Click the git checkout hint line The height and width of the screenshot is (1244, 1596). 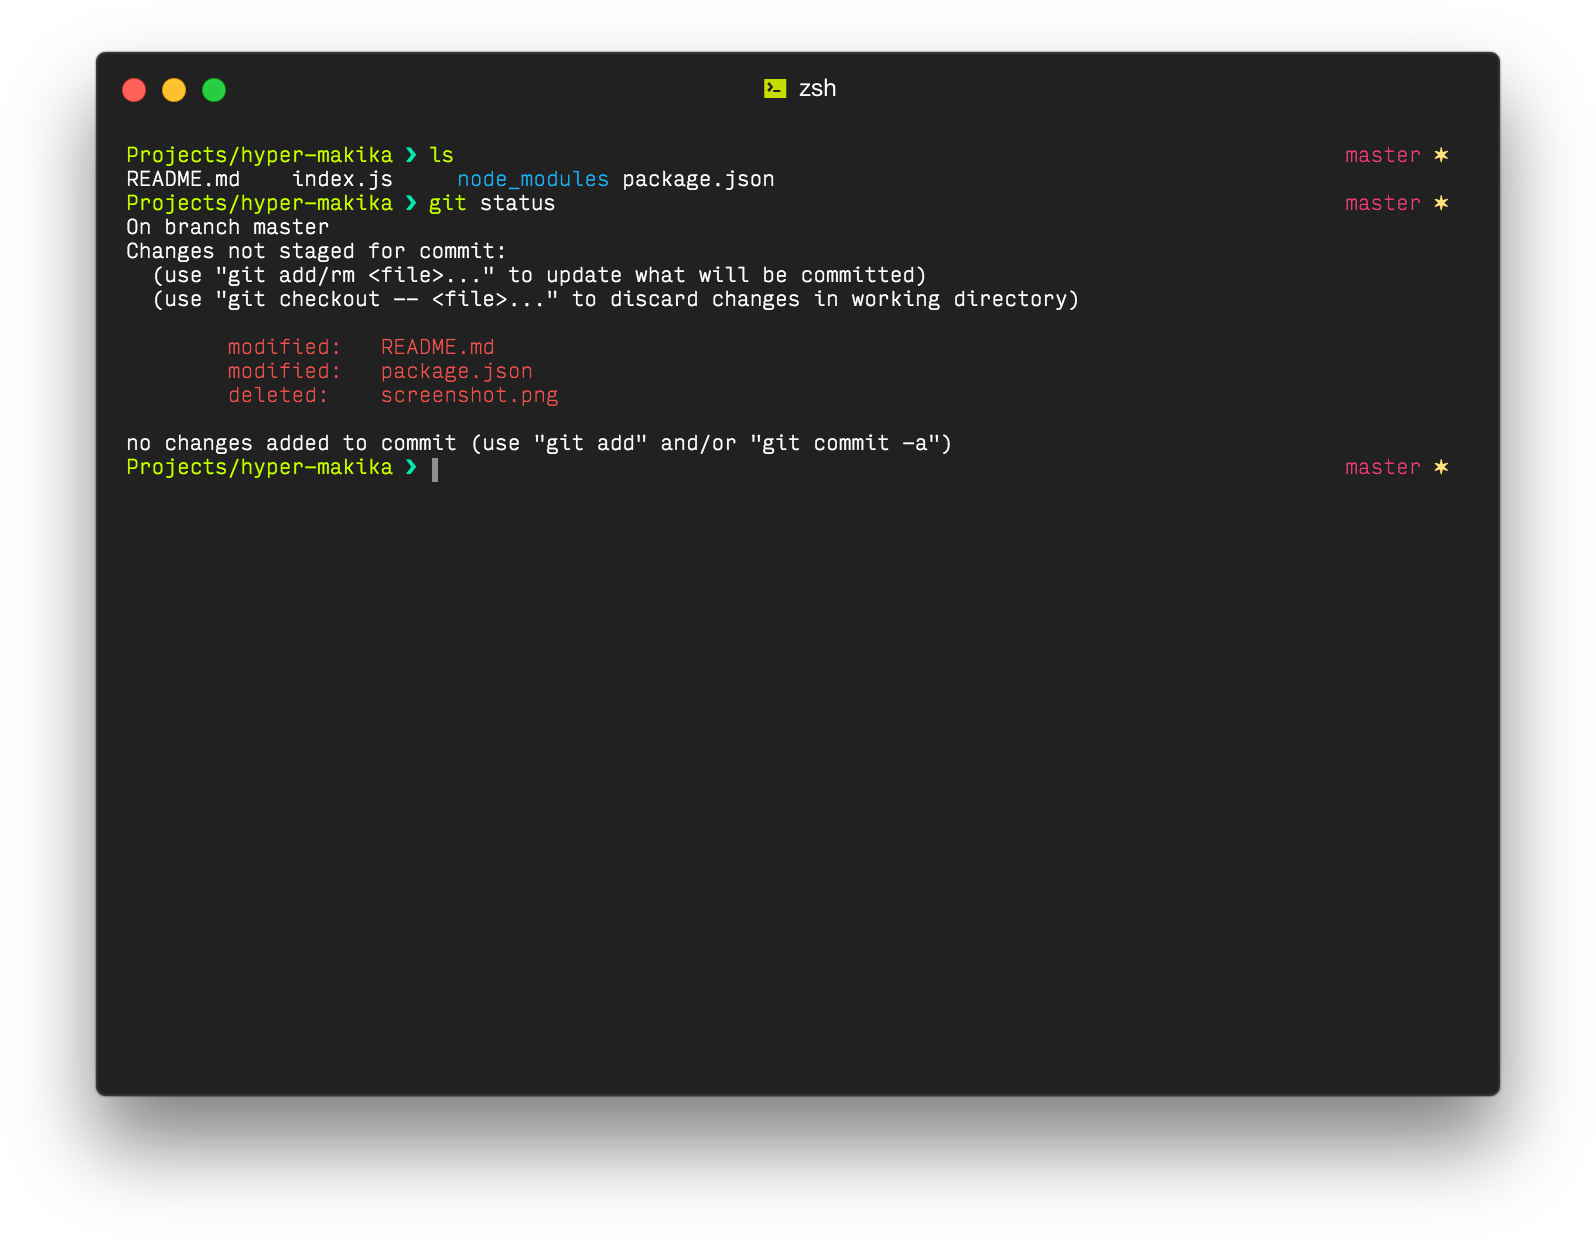pos(616,299)
